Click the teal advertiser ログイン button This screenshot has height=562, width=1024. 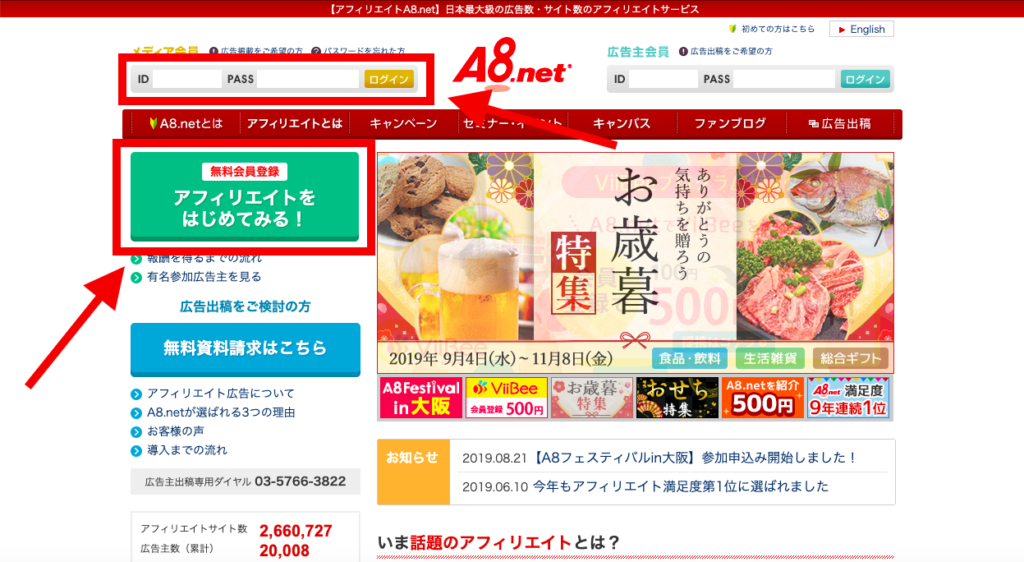[865, 80]
